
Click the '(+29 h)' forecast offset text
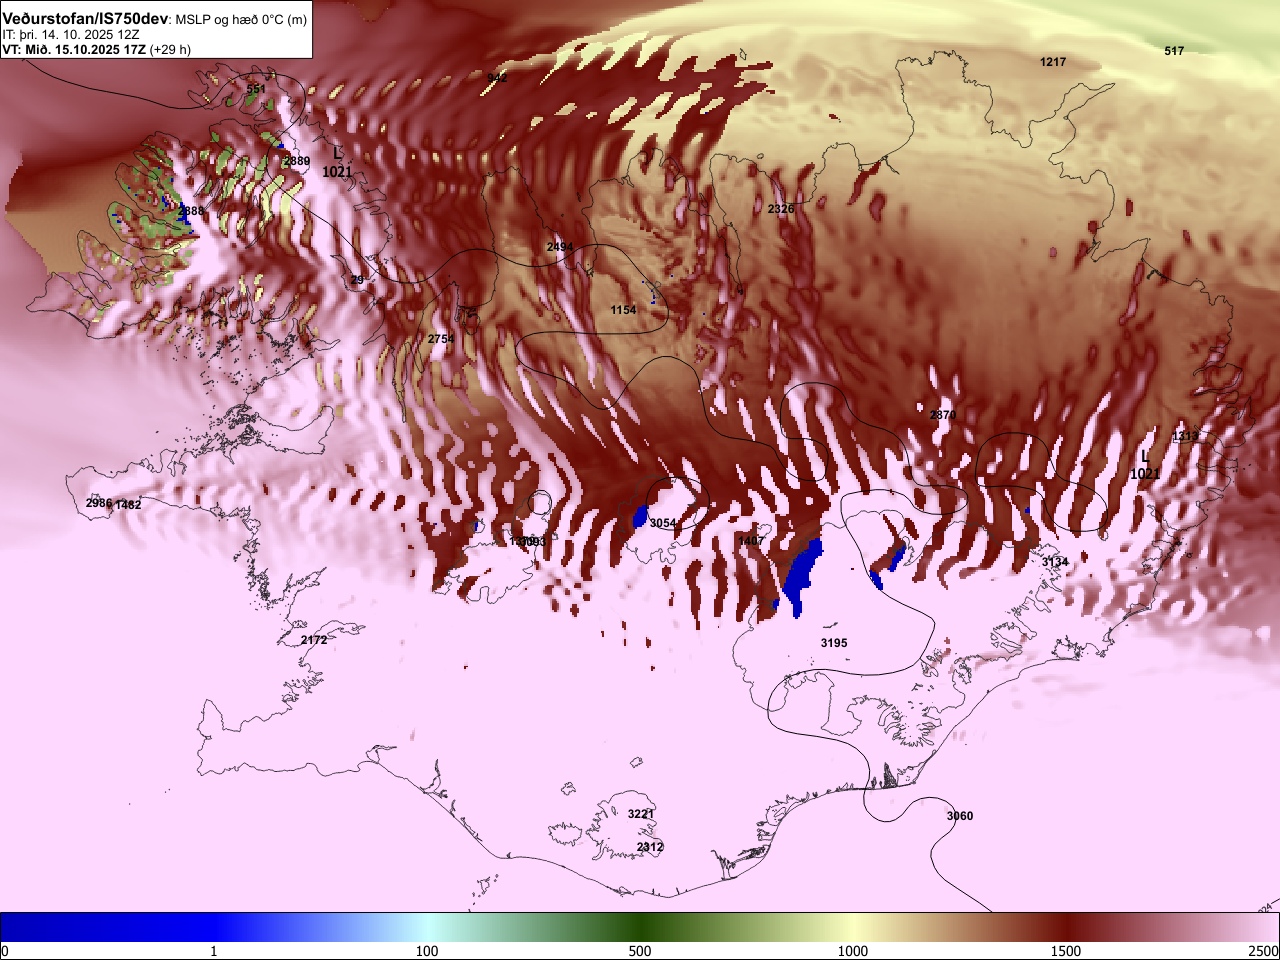click(169, 49)
